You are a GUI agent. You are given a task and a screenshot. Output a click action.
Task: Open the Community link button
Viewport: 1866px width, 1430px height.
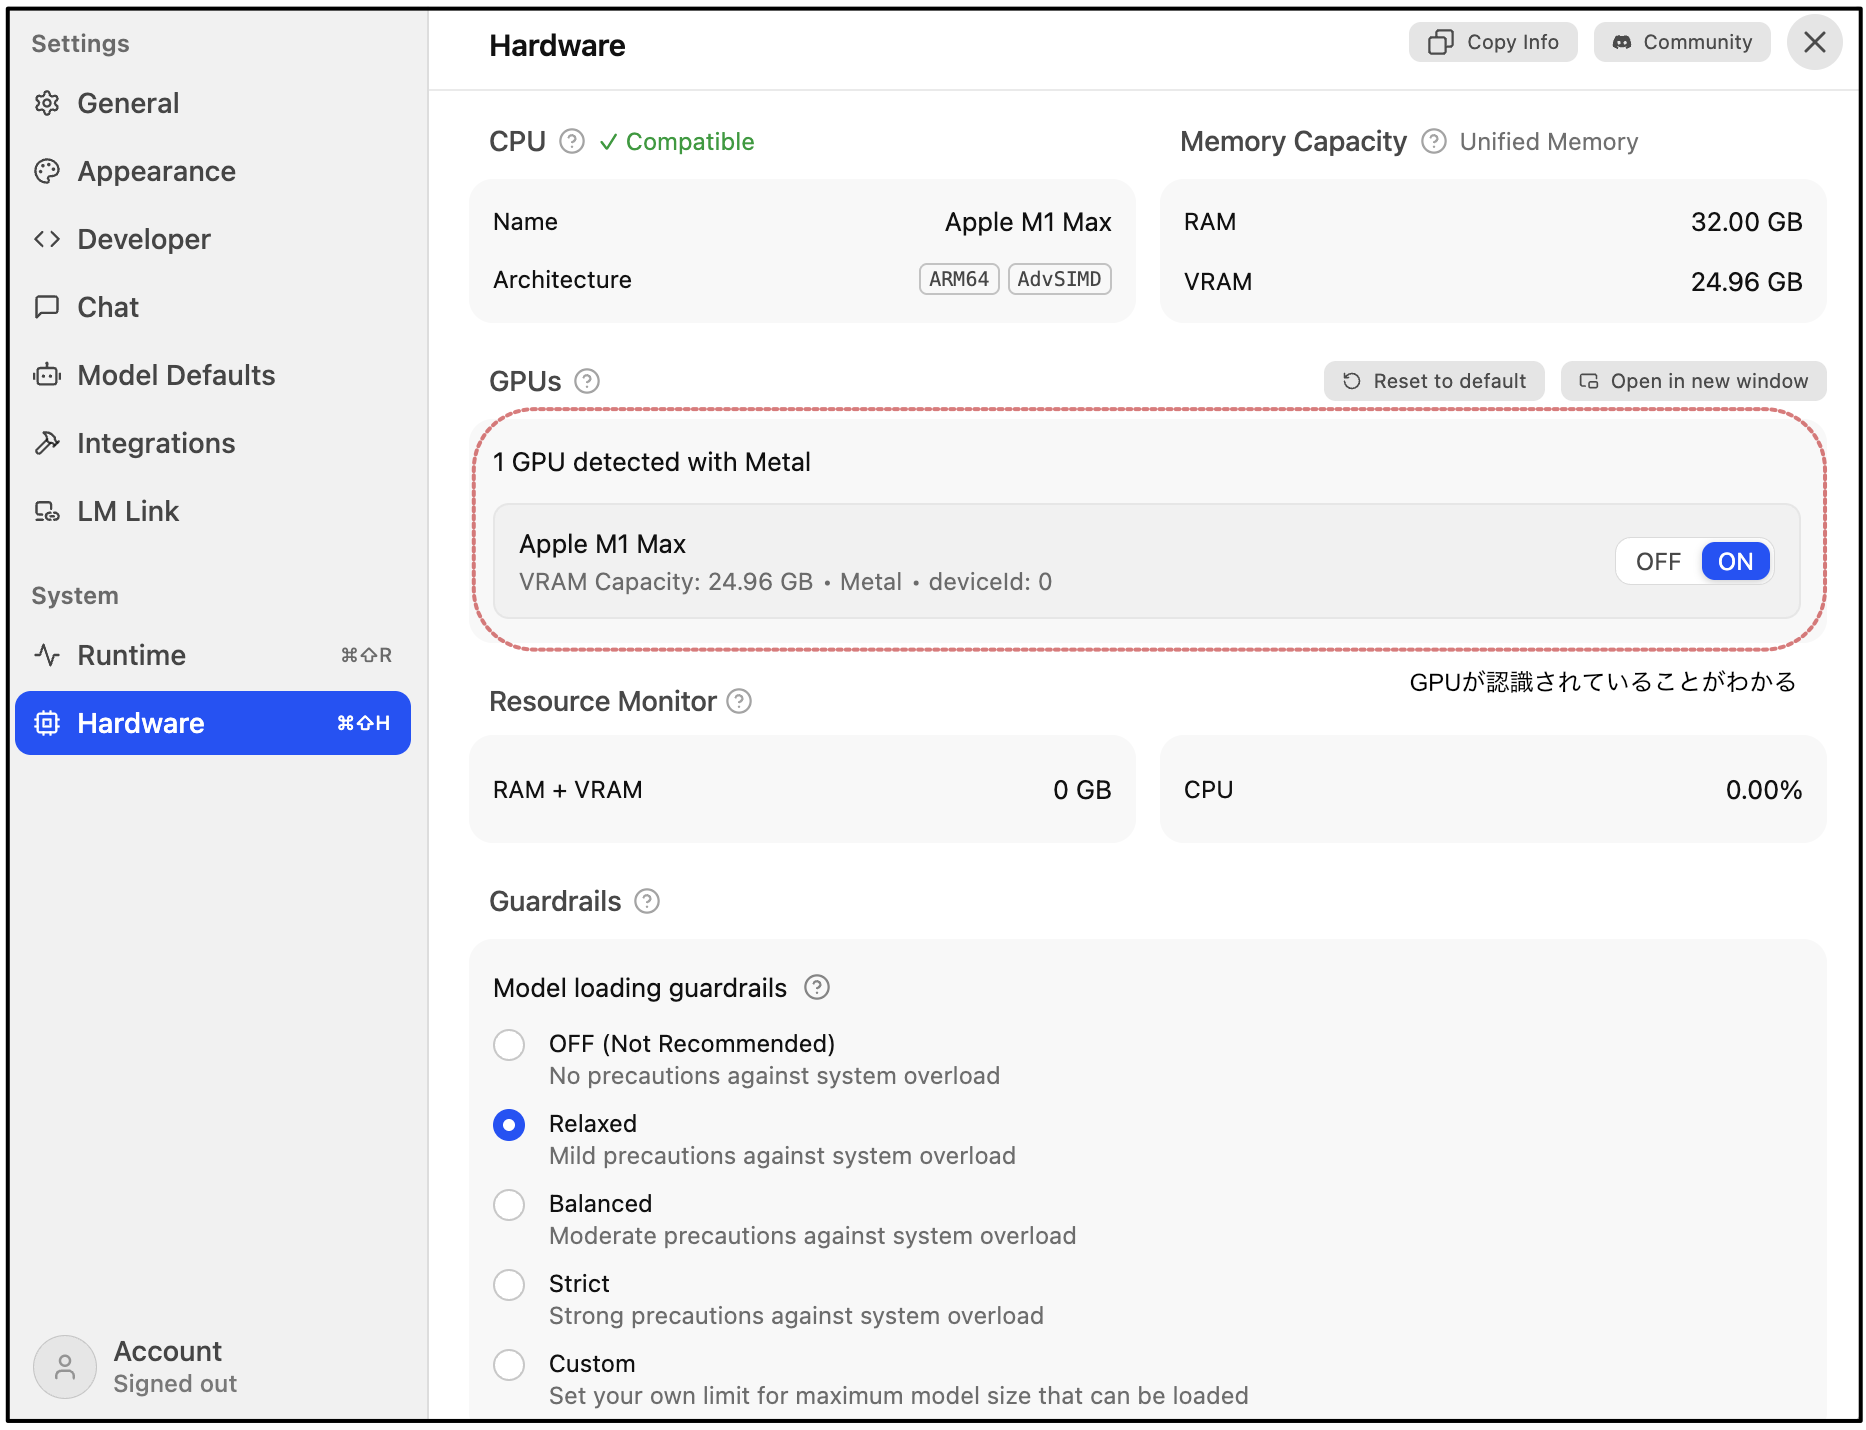pos(1682,42)
